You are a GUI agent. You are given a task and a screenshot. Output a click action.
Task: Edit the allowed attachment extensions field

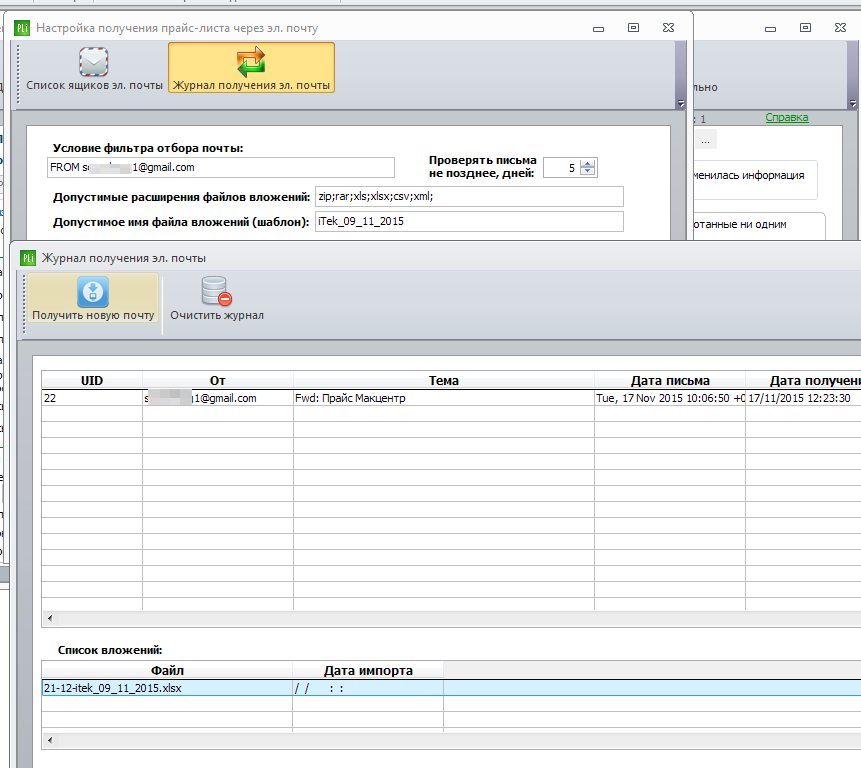tap(469, 197)
